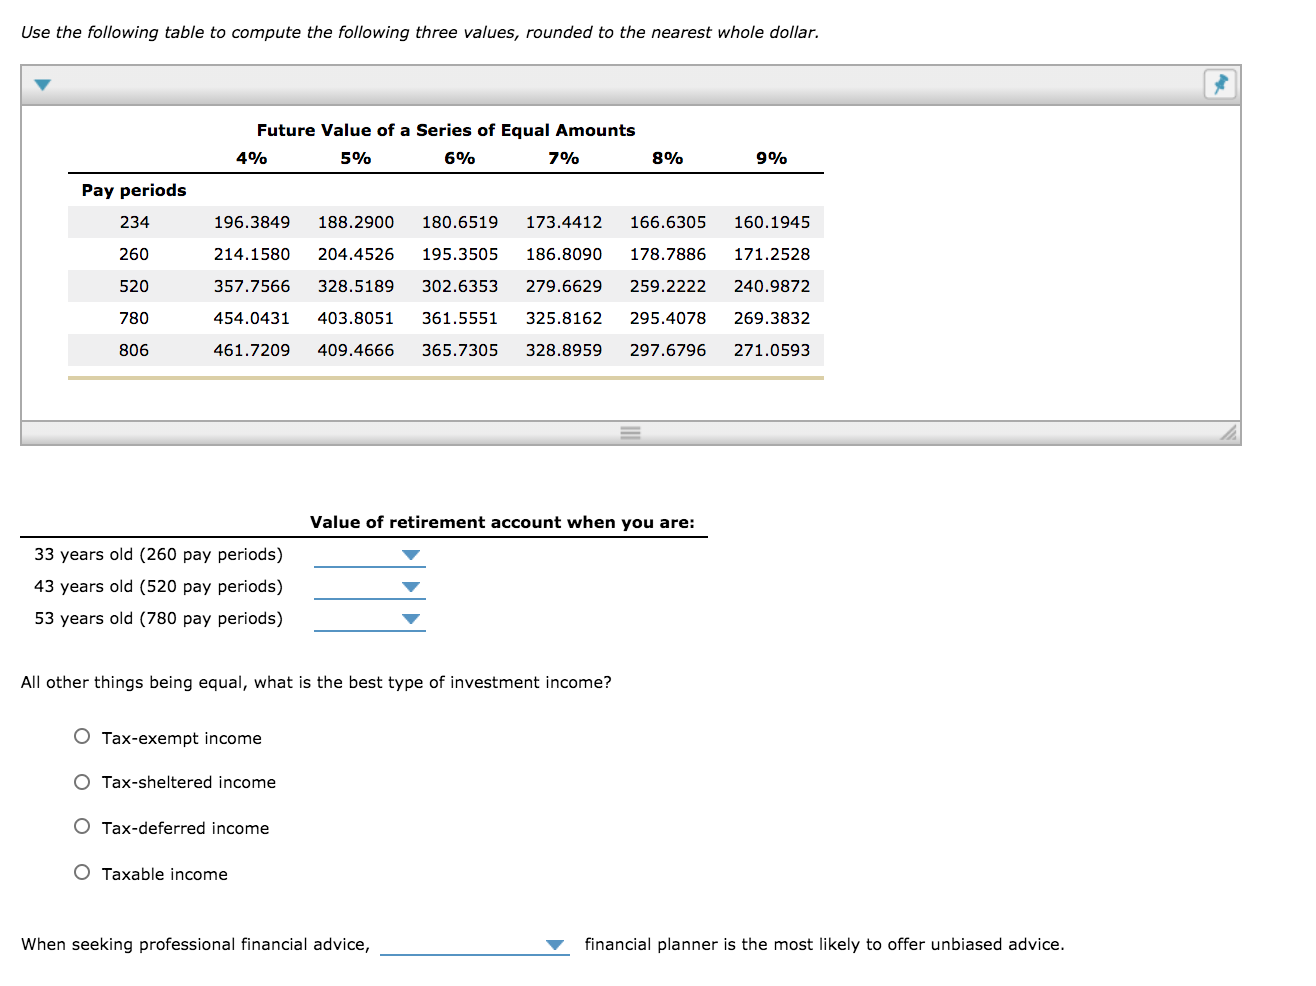Click the 520 pay periods row label
This screenshot has height=986, width=1316.
pyautogui.click(x=134, y=286)
